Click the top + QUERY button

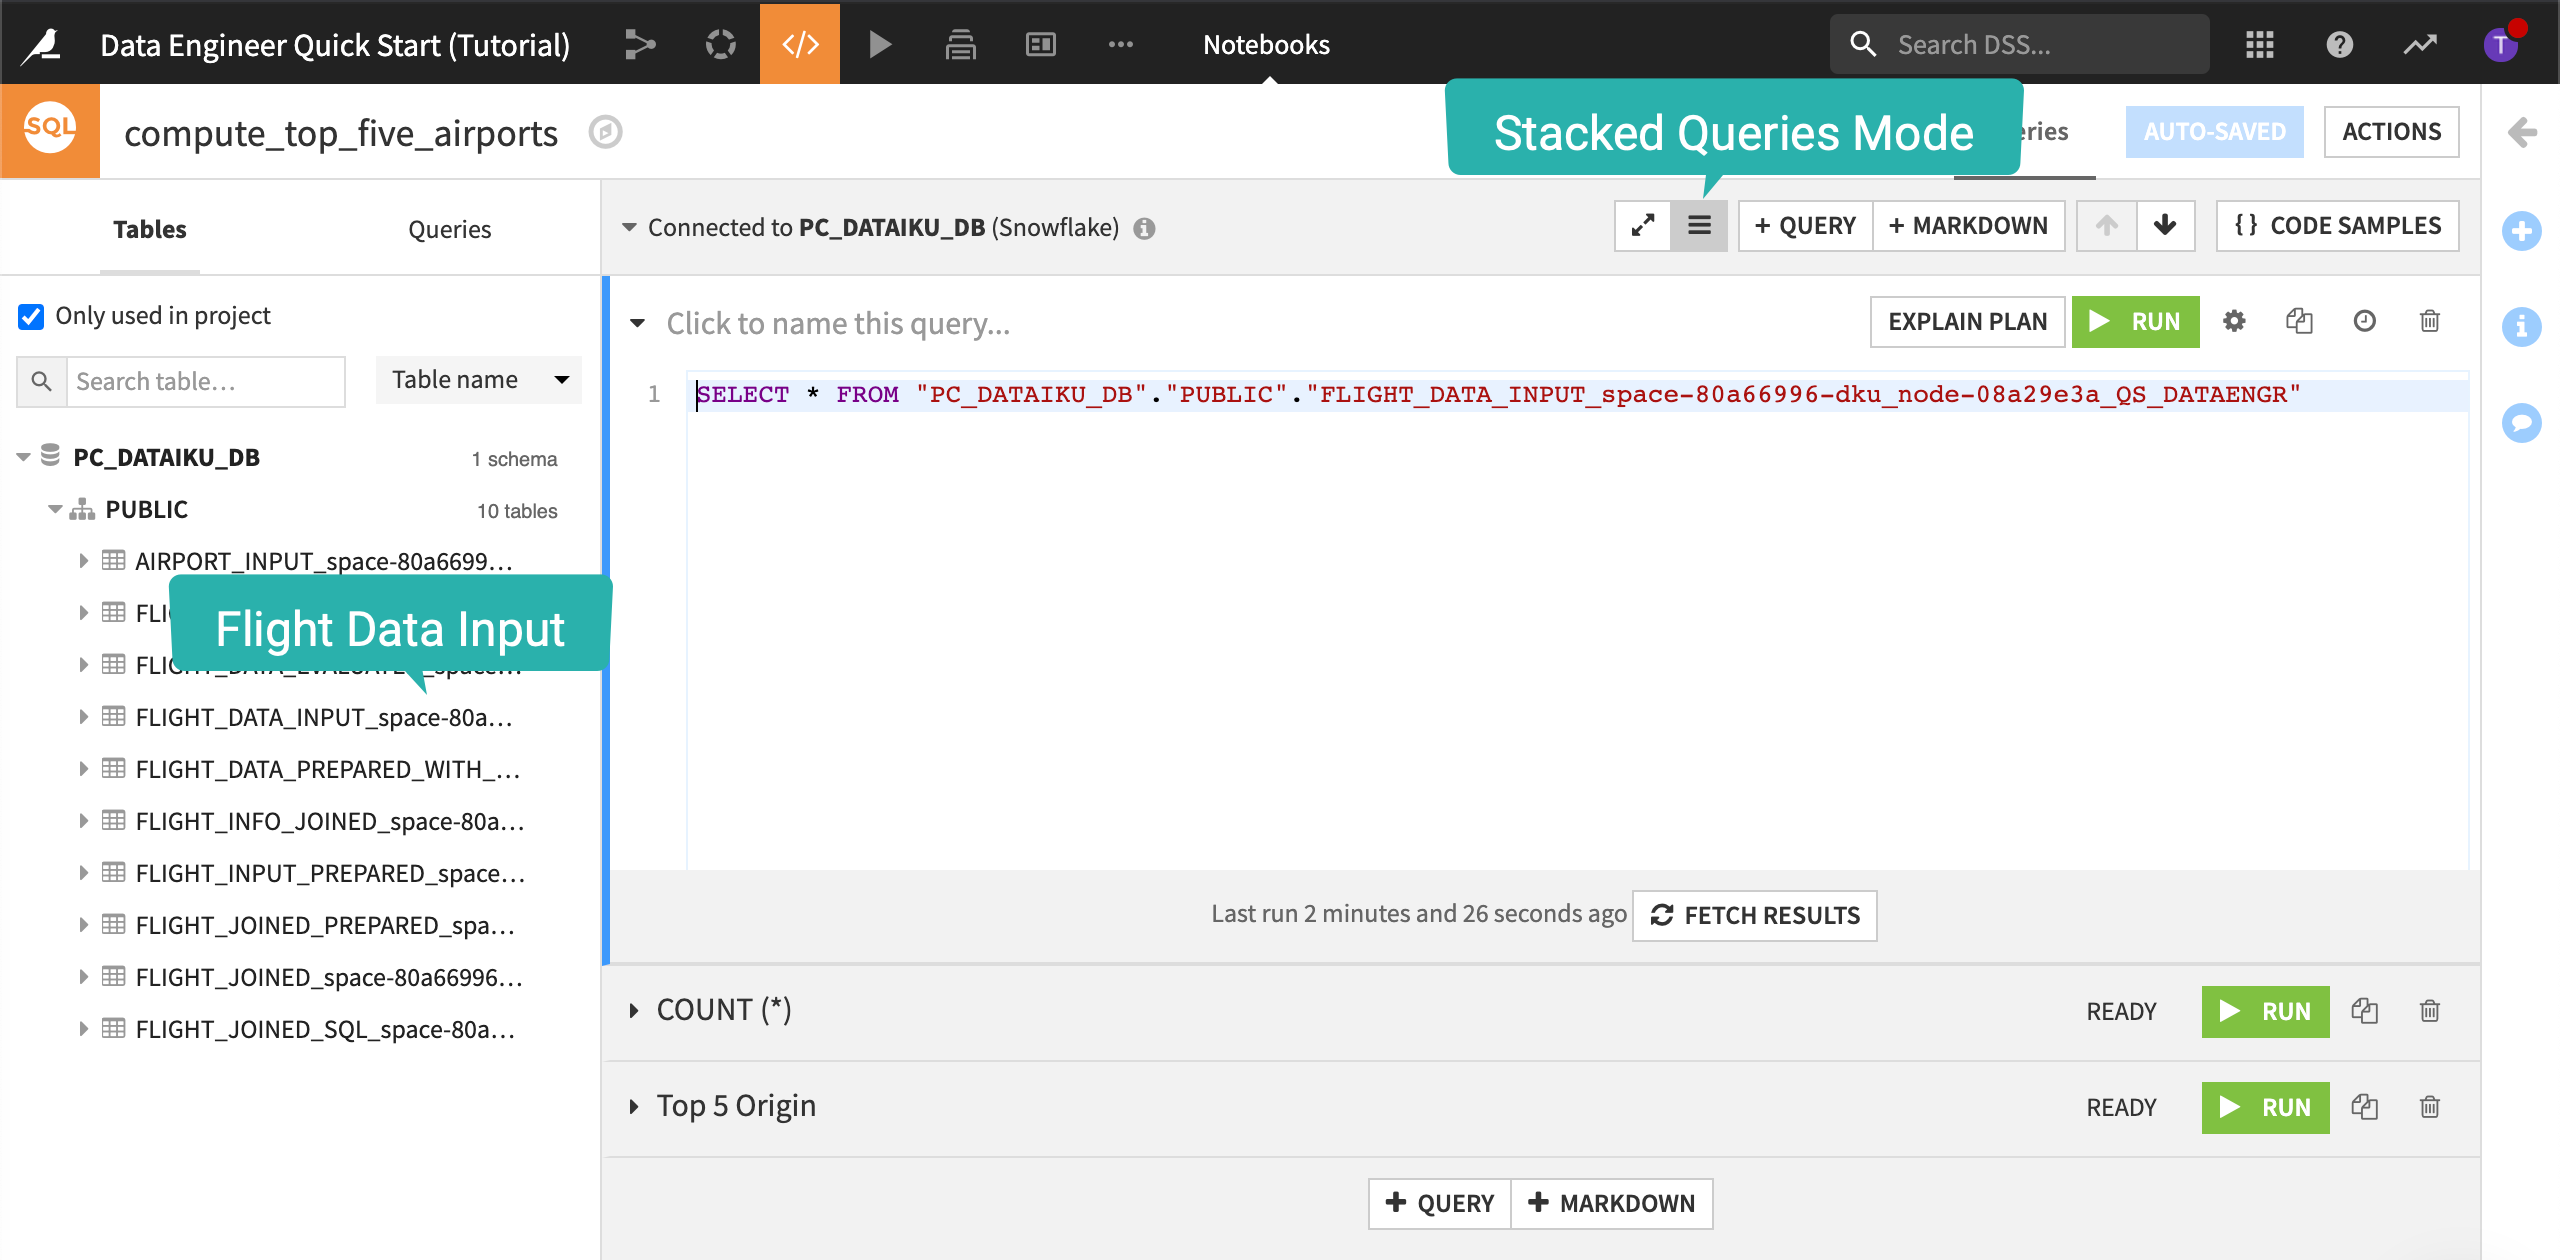coord(1805,226)
